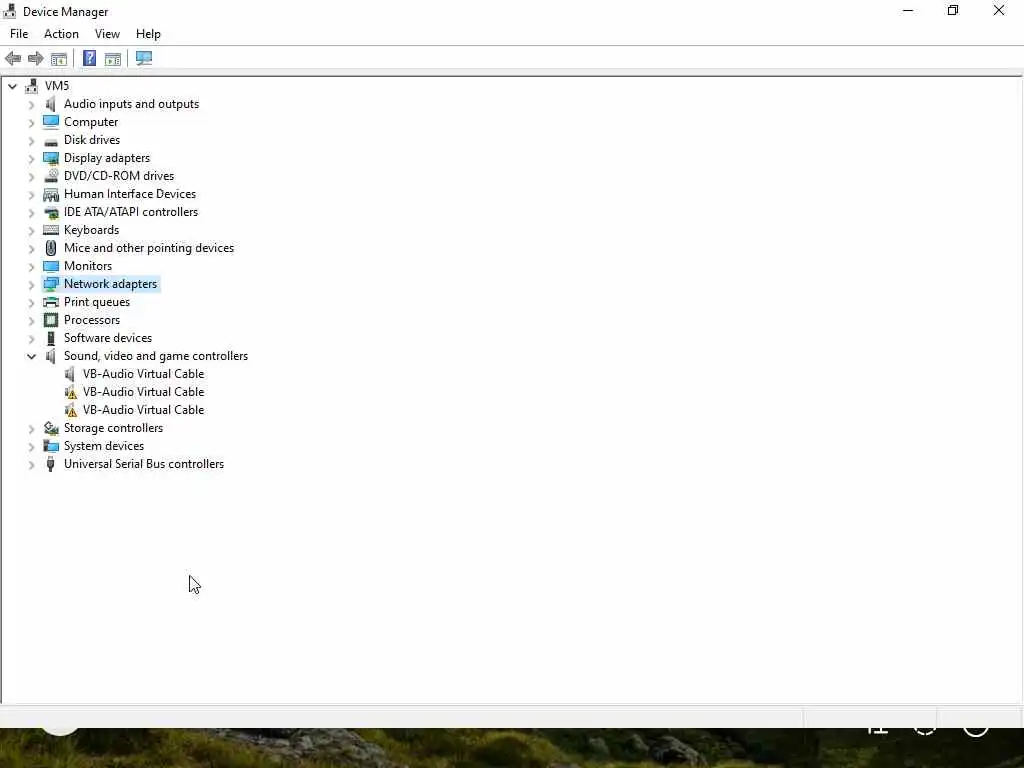The width and height of the screenshot is (1024, 768).
Task: Expand Universal Serial Bus controllers chevron
Action: (31, 465)
